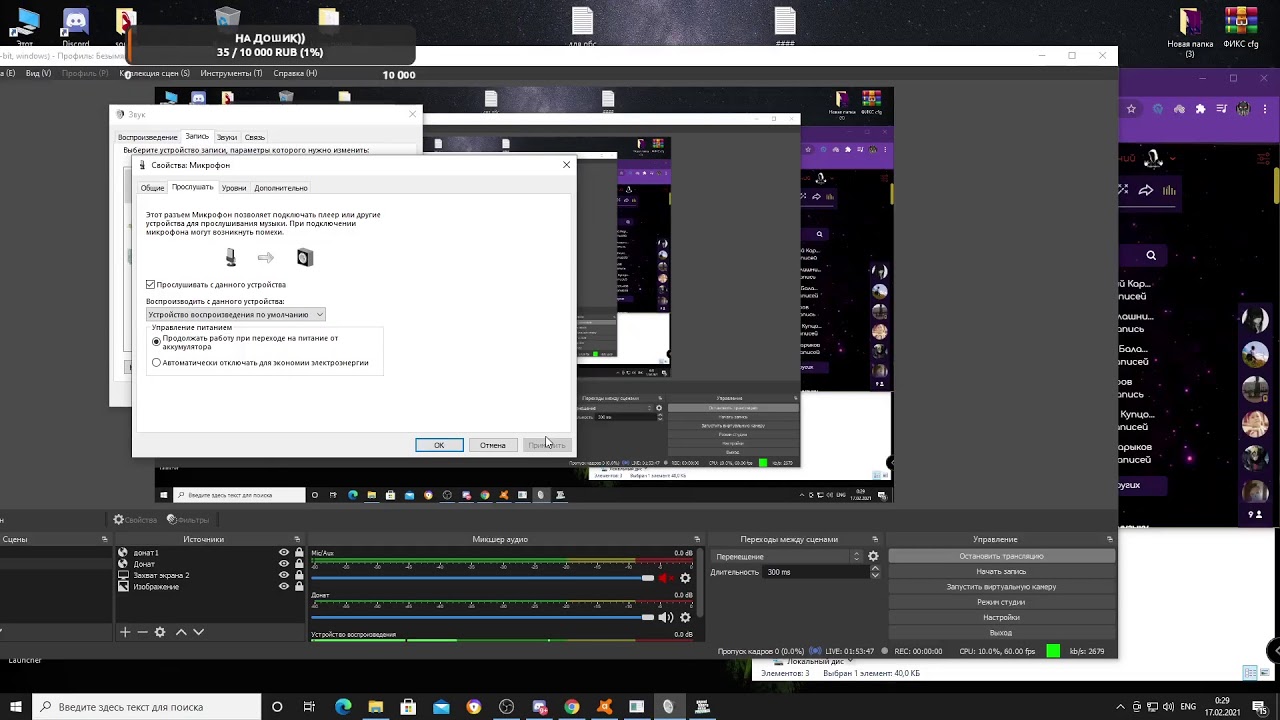This screenshot has height=720, width=1280.
Task: Open the Связь tab in the Звук window
Action: [x=255, y=137]
